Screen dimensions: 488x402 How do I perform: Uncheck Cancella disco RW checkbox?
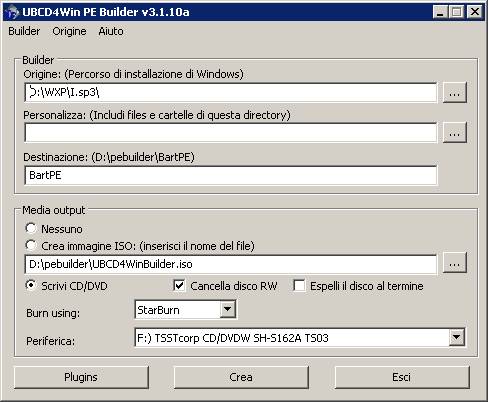(179, 285)
